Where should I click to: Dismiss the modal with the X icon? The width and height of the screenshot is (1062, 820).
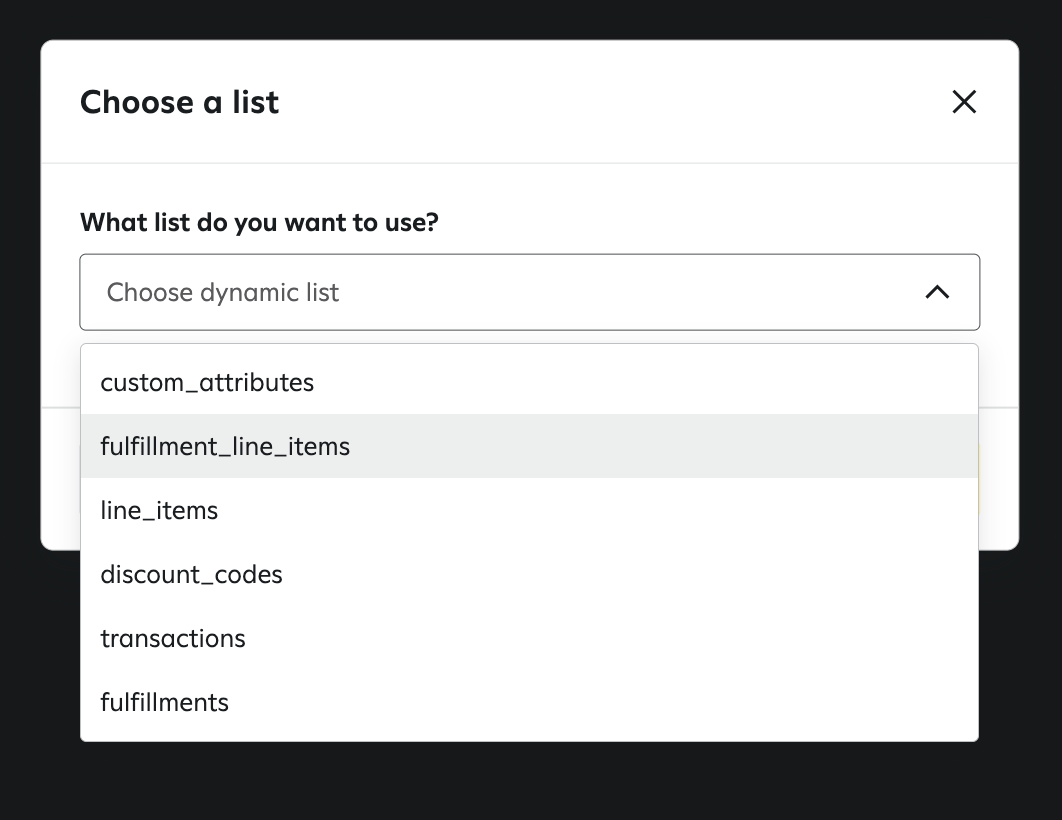point(964,102)
